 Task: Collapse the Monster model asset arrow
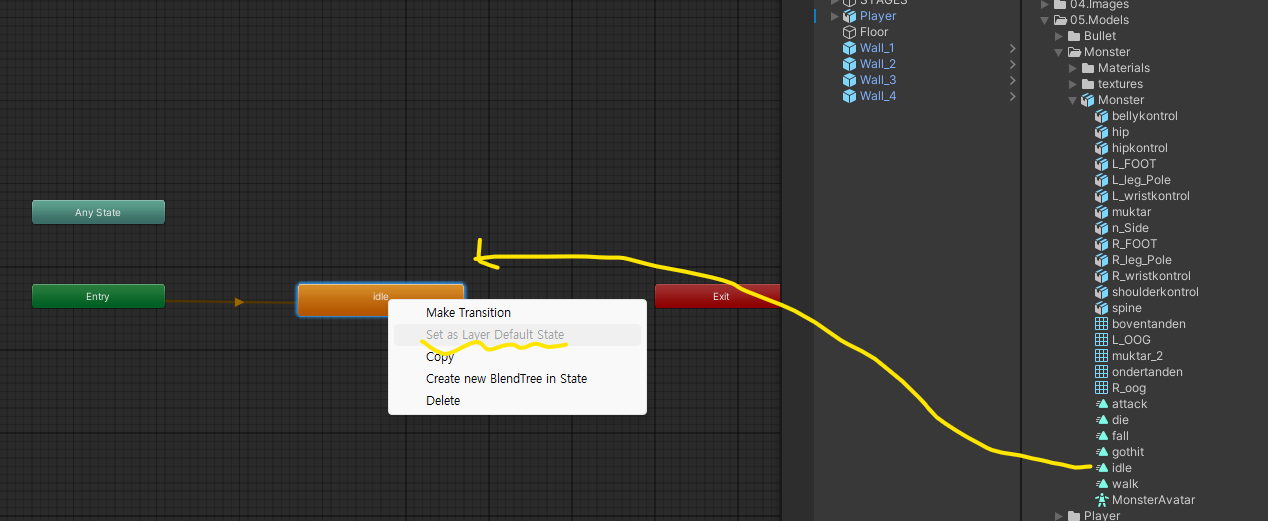pyautogui.click(x=1073, y=100)
